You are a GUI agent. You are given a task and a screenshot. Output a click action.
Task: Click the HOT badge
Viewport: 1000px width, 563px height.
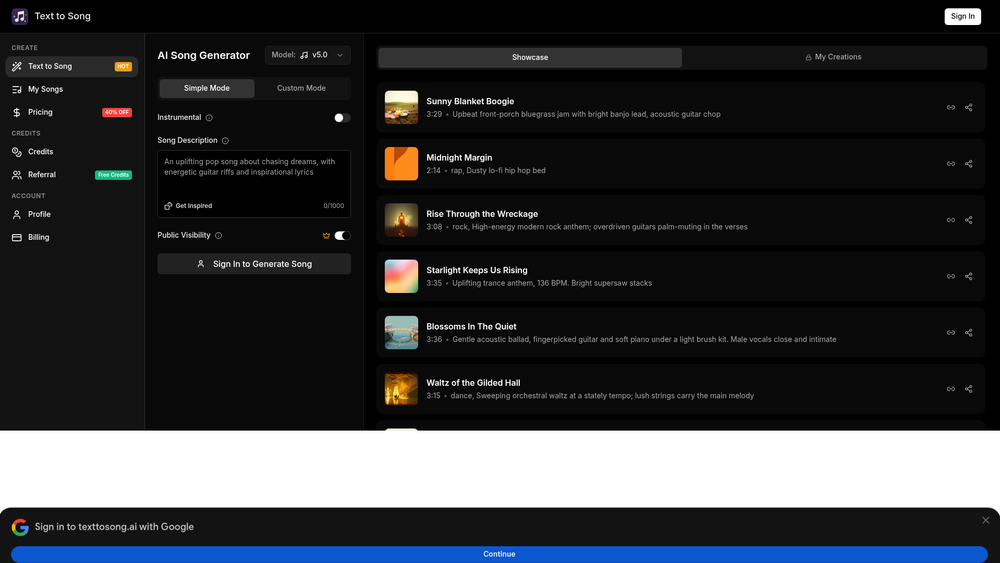pyautogui.click(x=123, y=66)
